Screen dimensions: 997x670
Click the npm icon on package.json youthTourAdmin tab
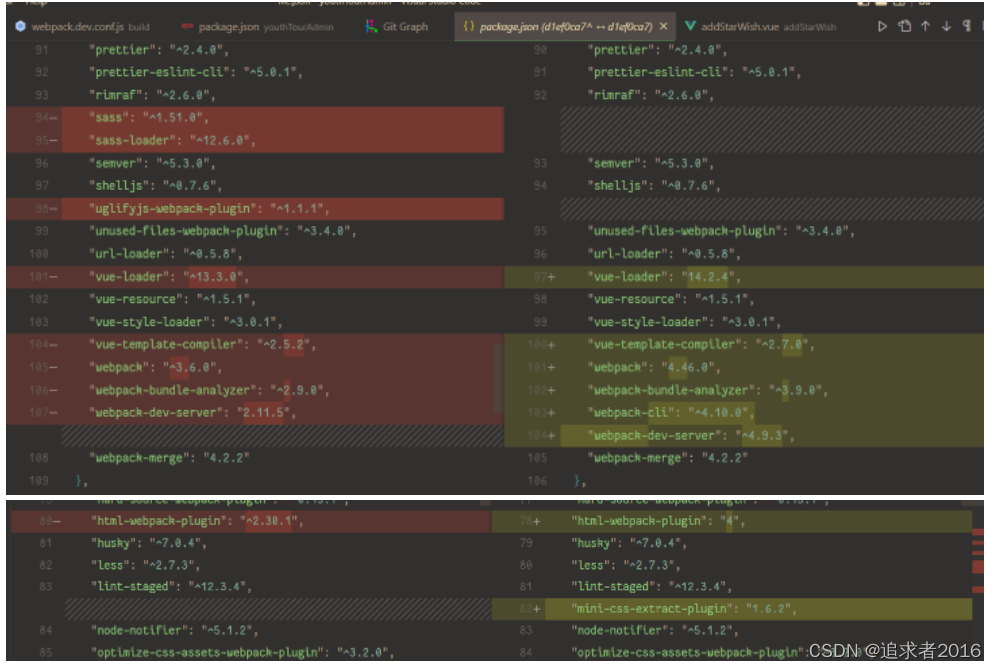(188, 26)
